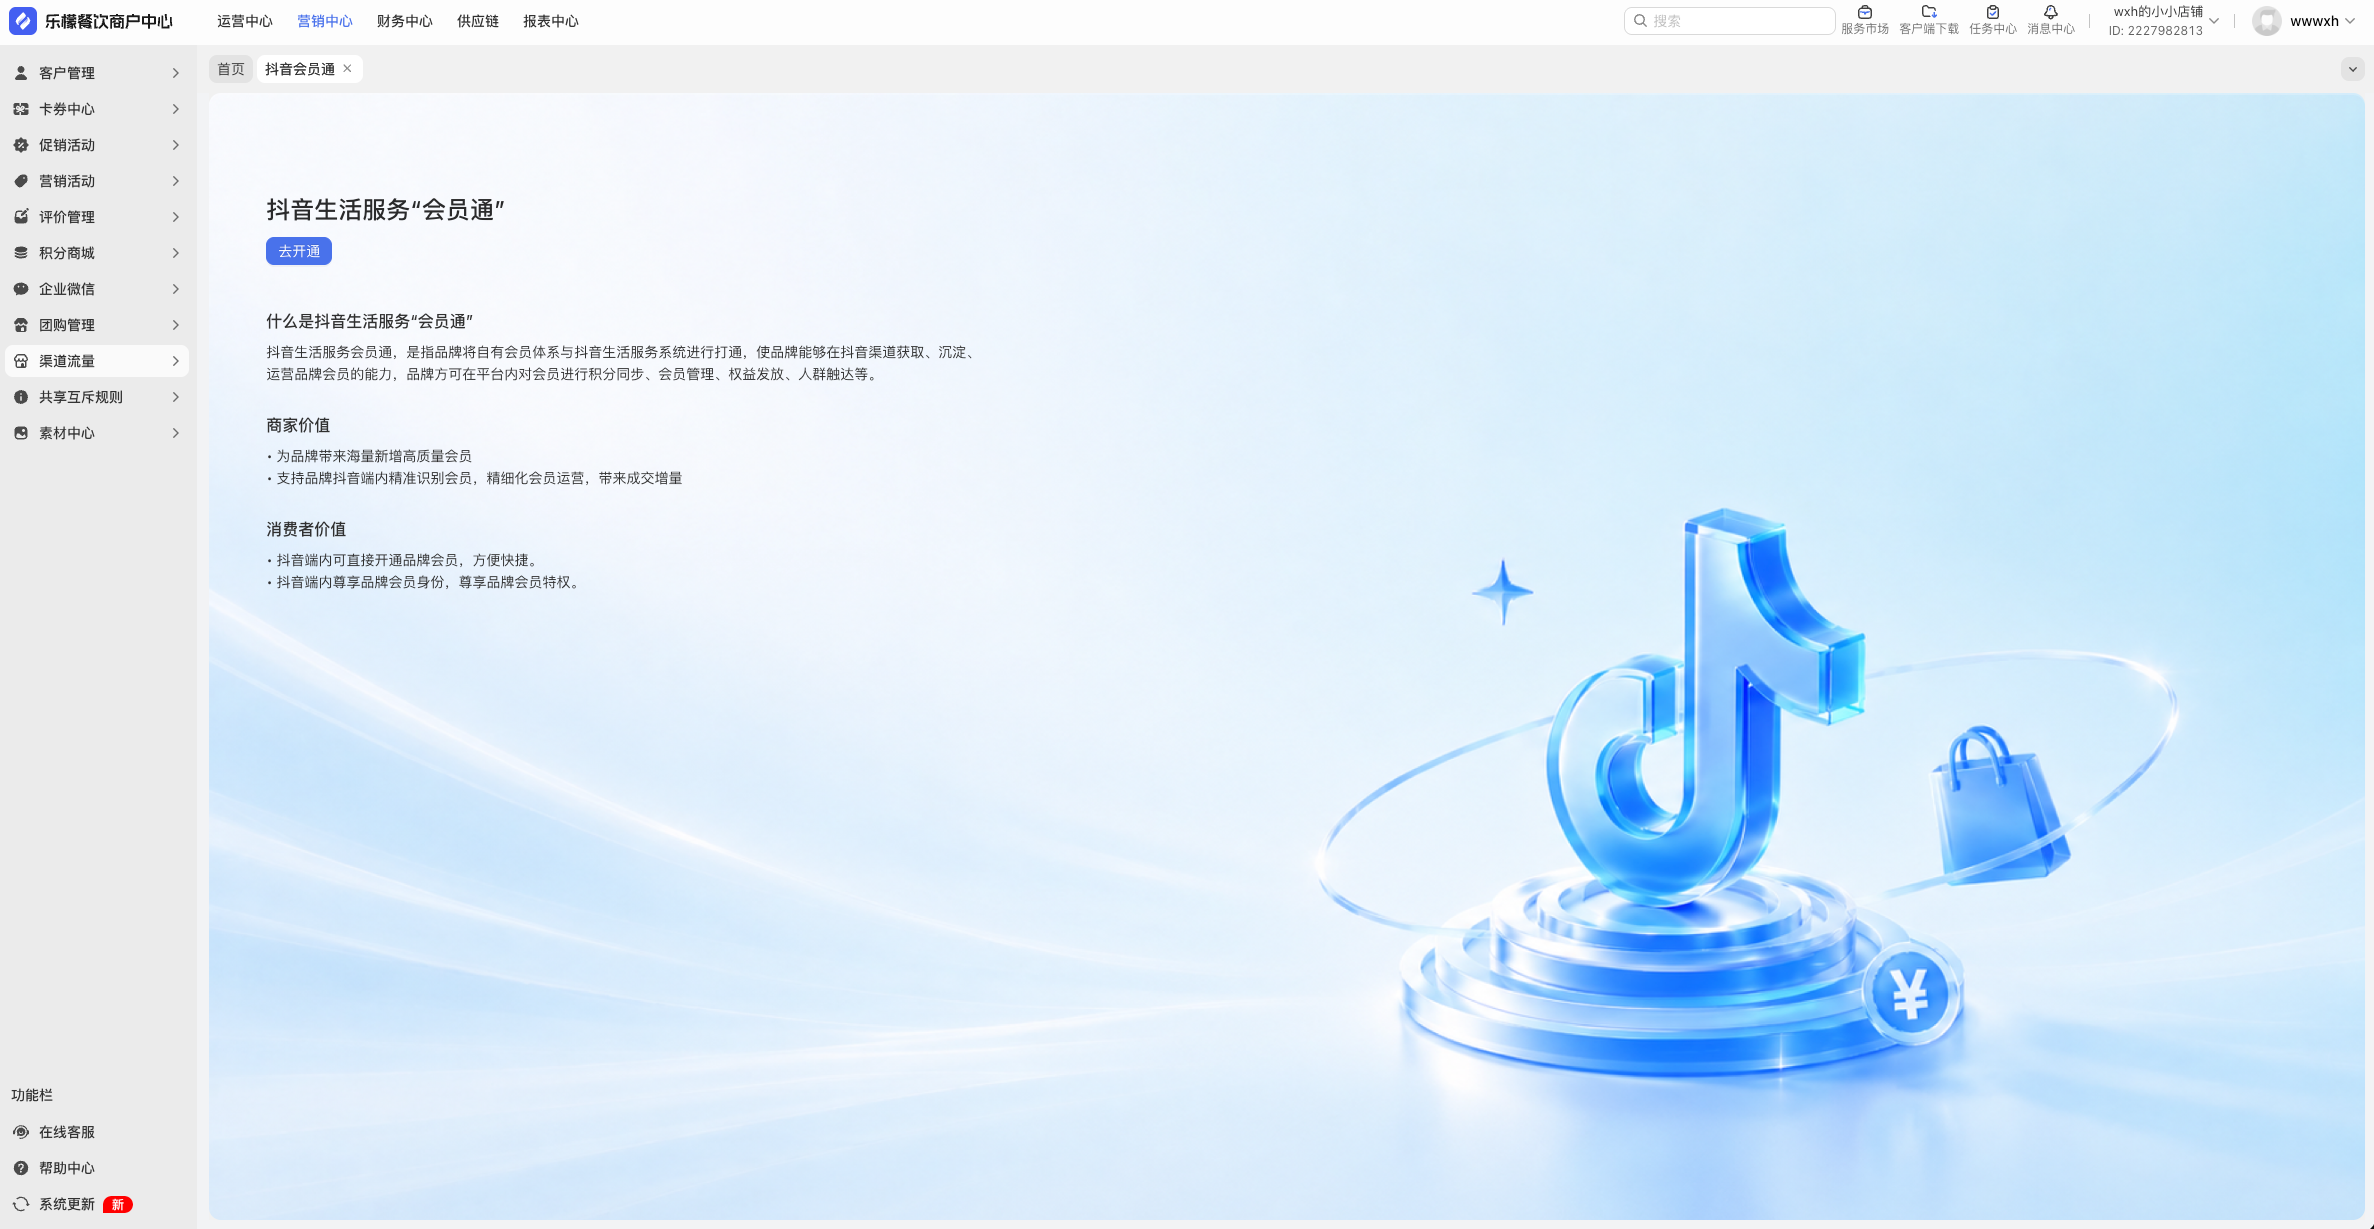This screenshot has height=1229, width=2374.
Task: Expand the 营销活动 submenu chevron
Action: click(176, 181)
